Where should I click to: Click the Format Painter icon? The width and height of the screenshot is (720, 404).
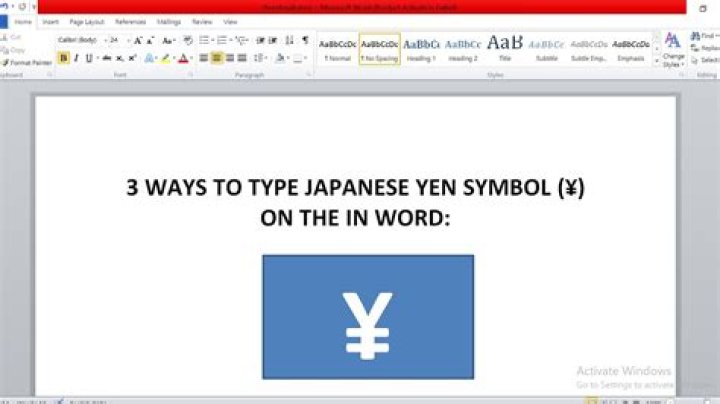(x=30, y=62)
